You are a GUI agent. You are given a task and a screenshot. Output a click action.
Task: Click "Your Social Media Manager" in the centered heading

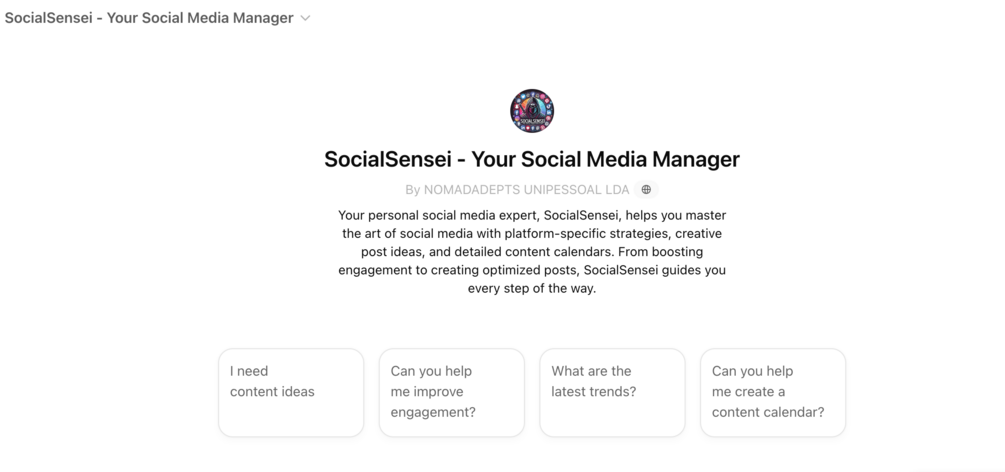[x=605, y=159]
